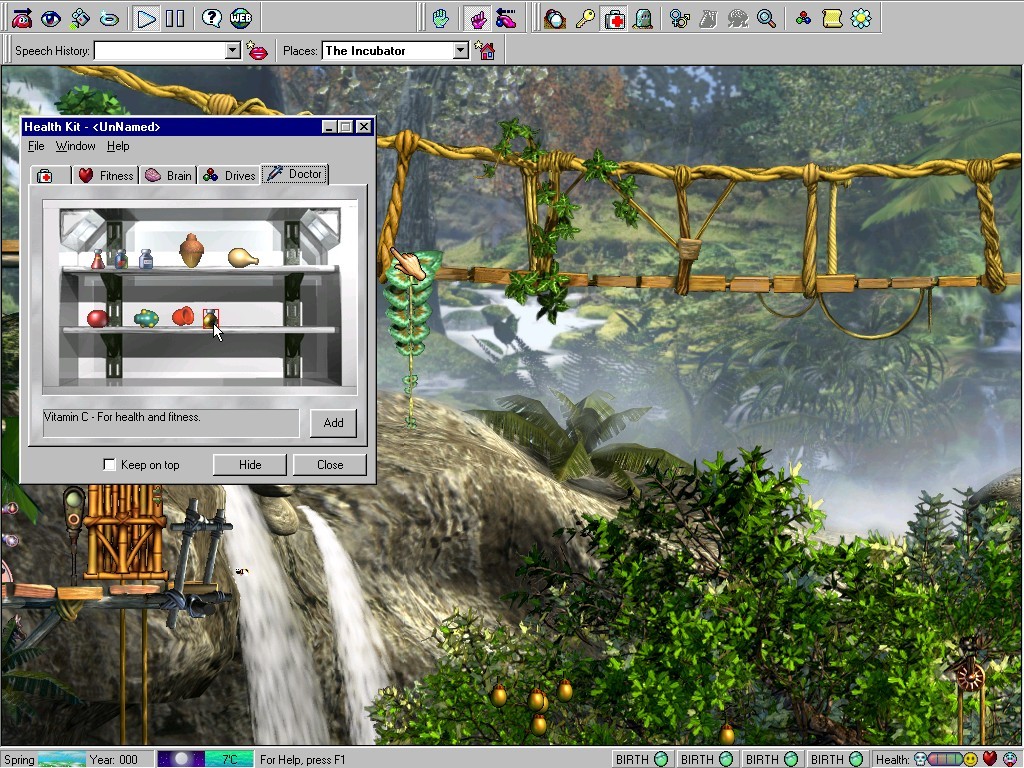Viewport: 1024px width, 768px height.
Task: Click the purple creature arrow icon
Action: 506,18
